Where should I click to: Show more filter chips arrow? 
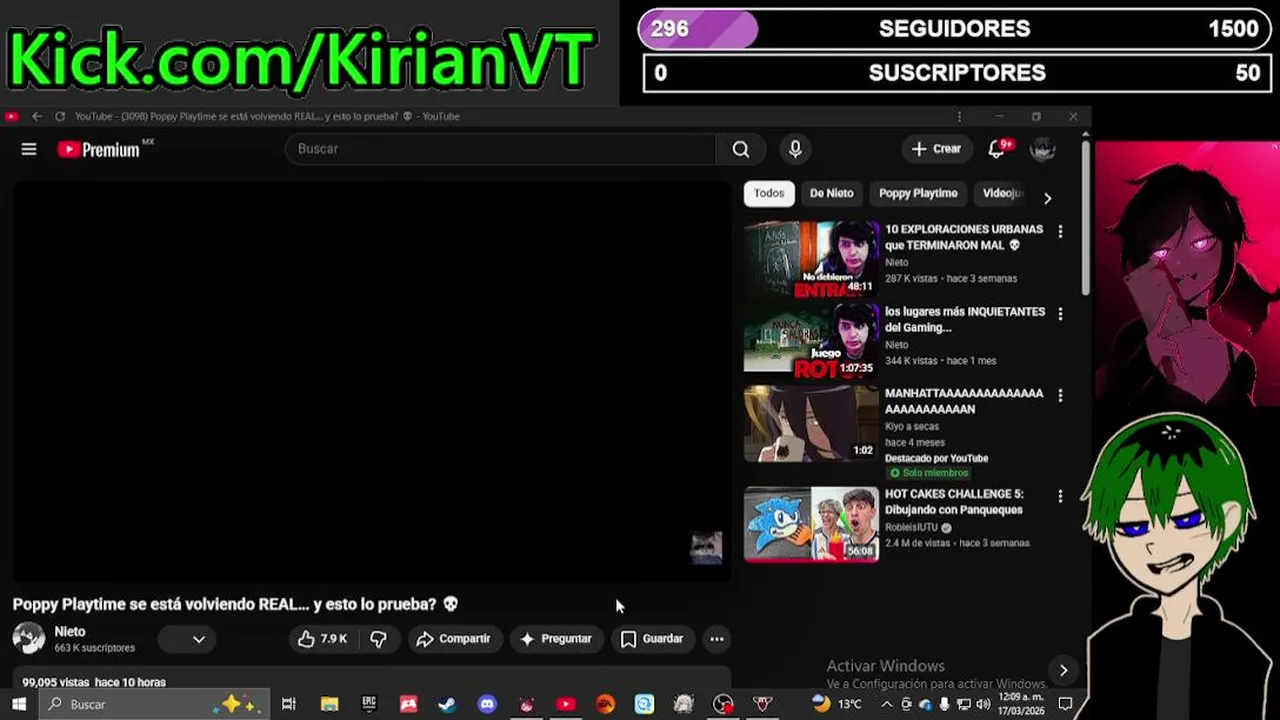click(x=1047, y=198)
